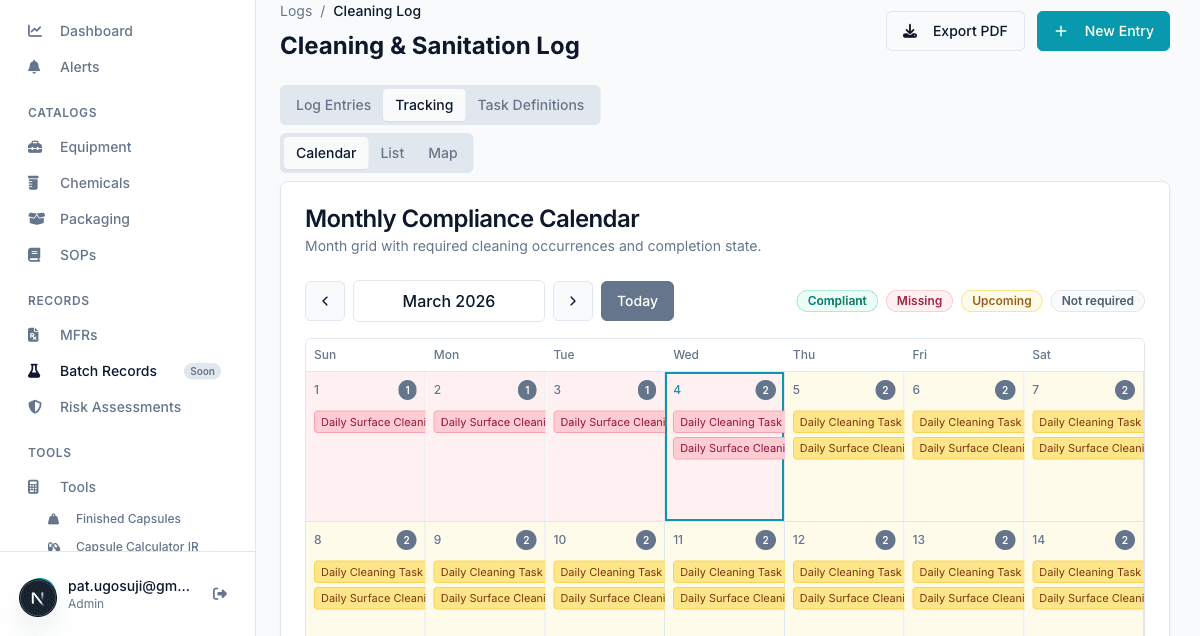Screen dimensions: 1200x636
Task: Toggle the Not required legend filter
Action: point(1097,301)
